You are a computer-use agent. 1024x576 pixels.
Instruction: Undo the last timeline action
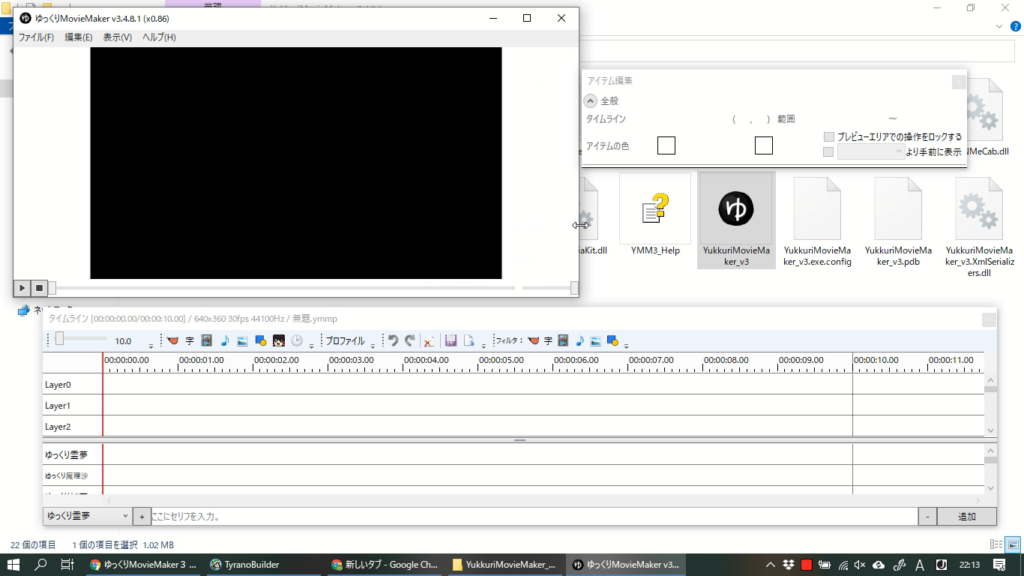[392, 341]
